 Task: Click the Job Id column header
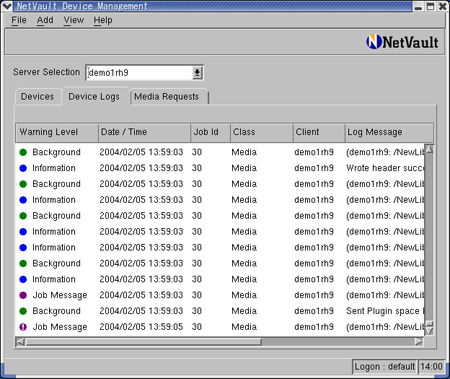pyautogui.click(x=210, y=132)
